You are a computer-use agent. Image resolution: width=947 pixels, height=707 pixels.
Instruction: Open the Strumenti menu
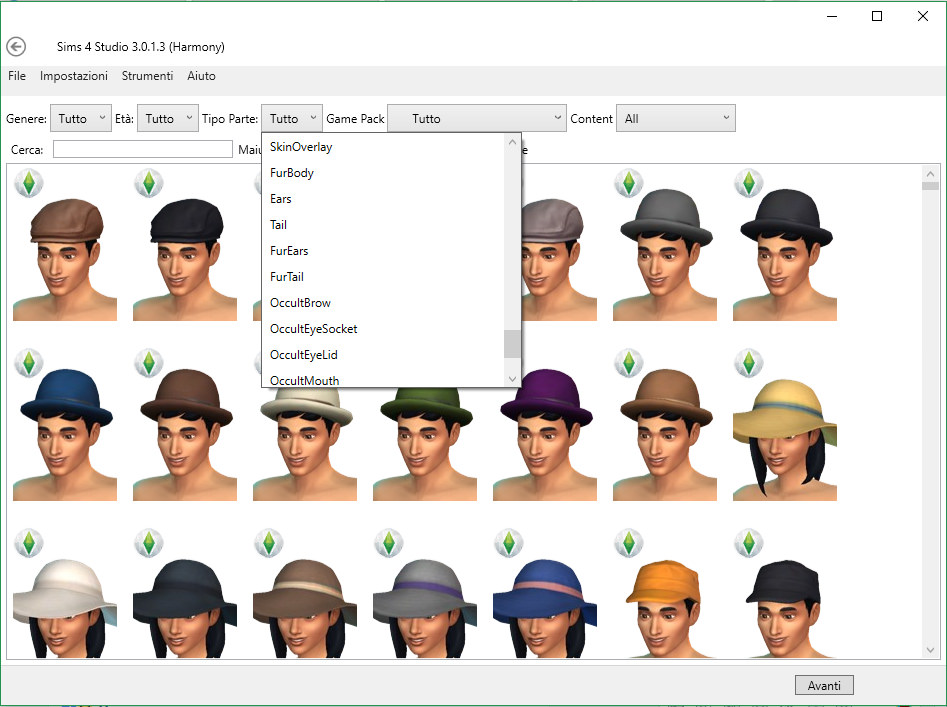pyautogui.click(x=147, y=76)
